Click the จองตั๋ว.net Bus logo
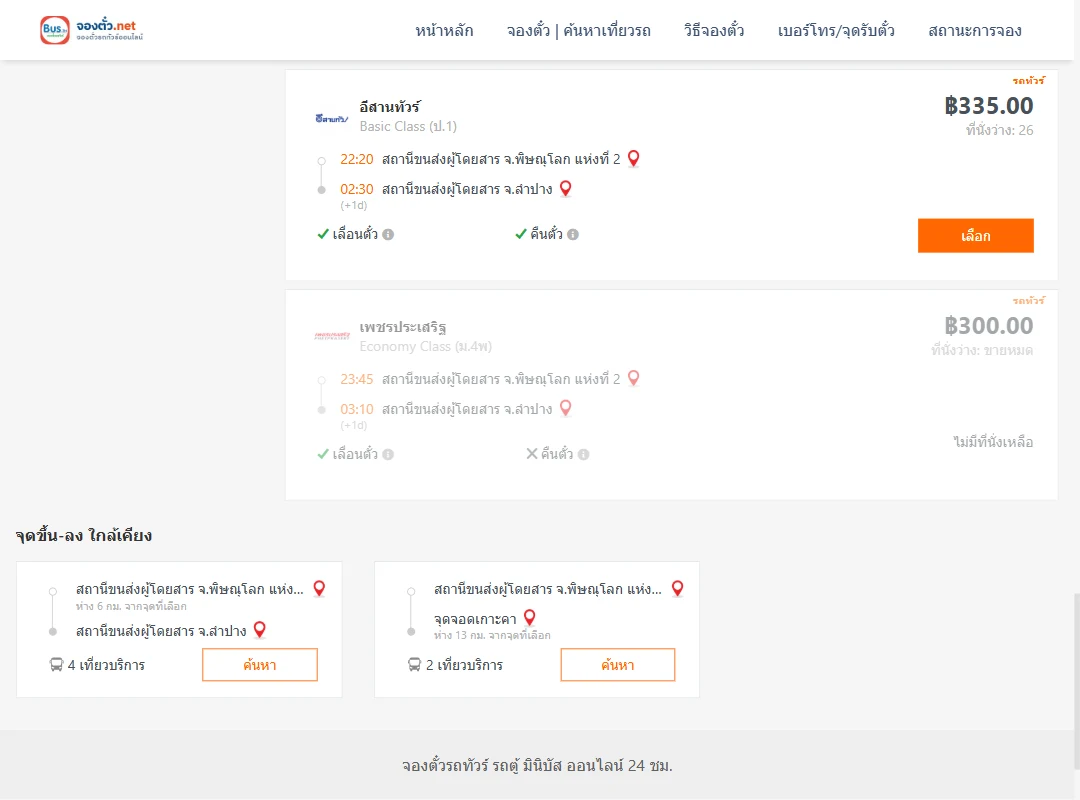Viewport: 1080px width, 800px height. pyautogui.click(x=92, y=30)
